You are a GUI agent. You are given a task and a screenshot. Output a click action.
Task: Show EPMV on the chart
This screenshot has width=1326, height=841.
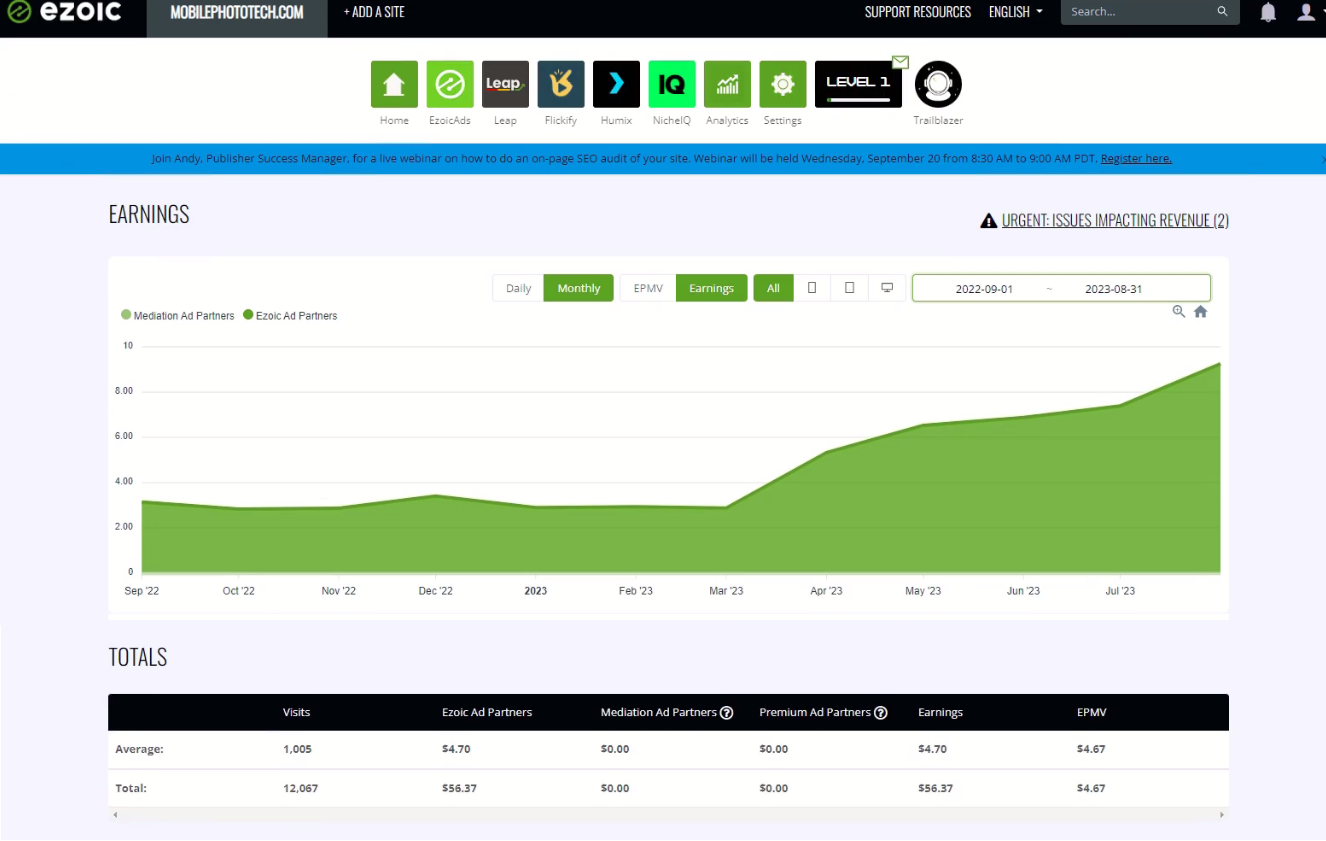648,288
